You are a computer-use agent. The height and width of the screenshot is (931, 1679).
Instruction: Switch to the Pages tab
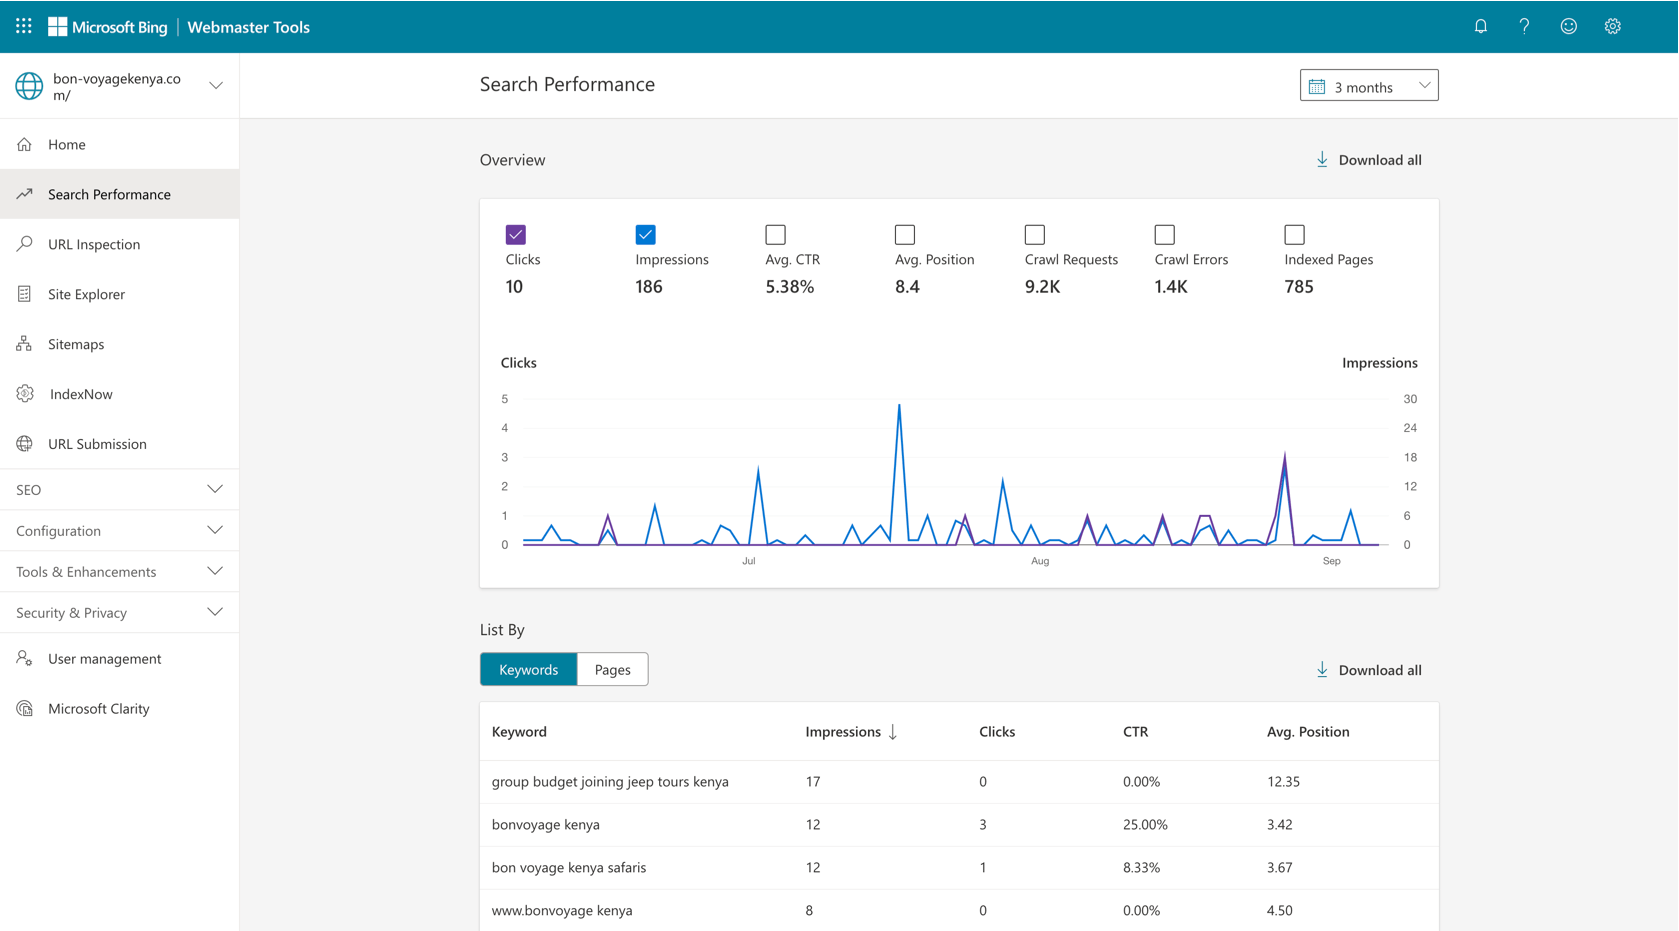click(612, 670)
